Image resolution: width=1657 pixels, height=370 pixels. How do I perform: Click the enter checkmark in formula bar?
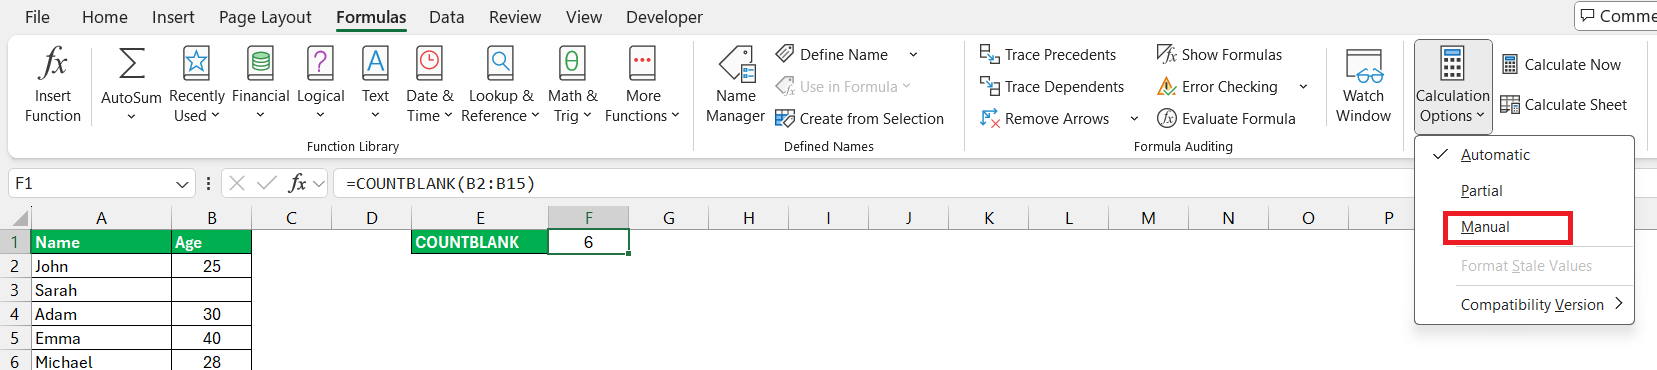(x=267, y=183)
